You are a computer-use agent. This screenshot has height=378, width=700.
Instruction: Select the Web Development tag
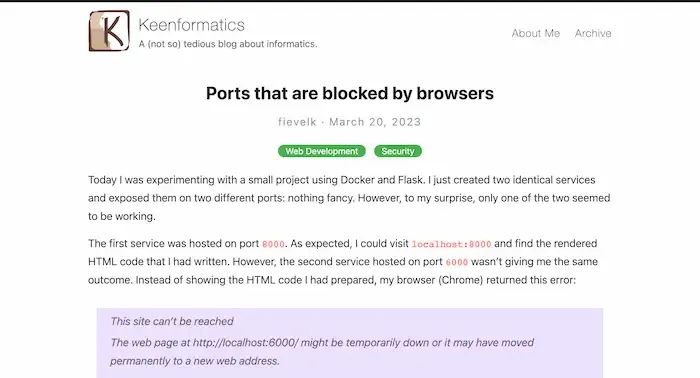pyautogui.click(x=321, y=151)
